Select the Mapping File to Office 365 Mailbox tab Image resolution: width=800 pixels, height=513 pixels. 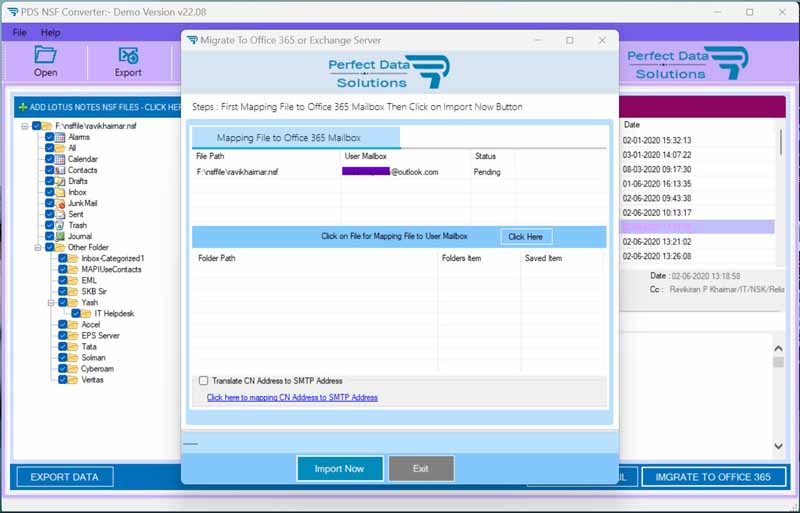point(296,138)
